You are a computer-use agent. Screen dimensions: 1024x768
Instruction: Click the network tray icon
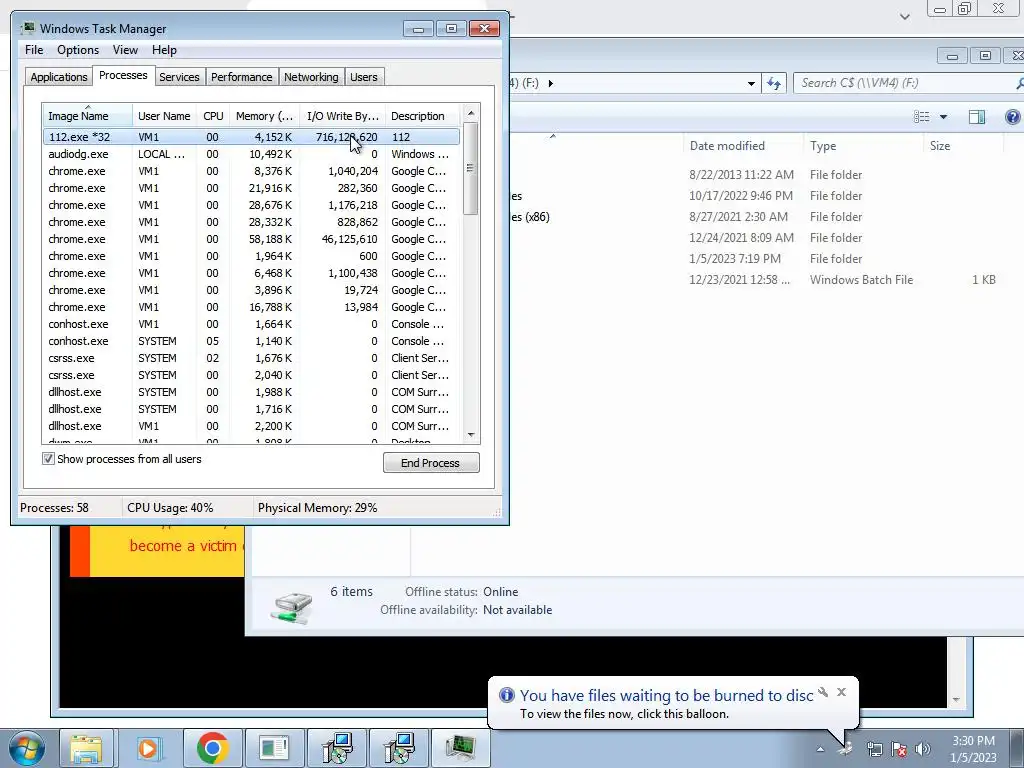coord(874,749)
